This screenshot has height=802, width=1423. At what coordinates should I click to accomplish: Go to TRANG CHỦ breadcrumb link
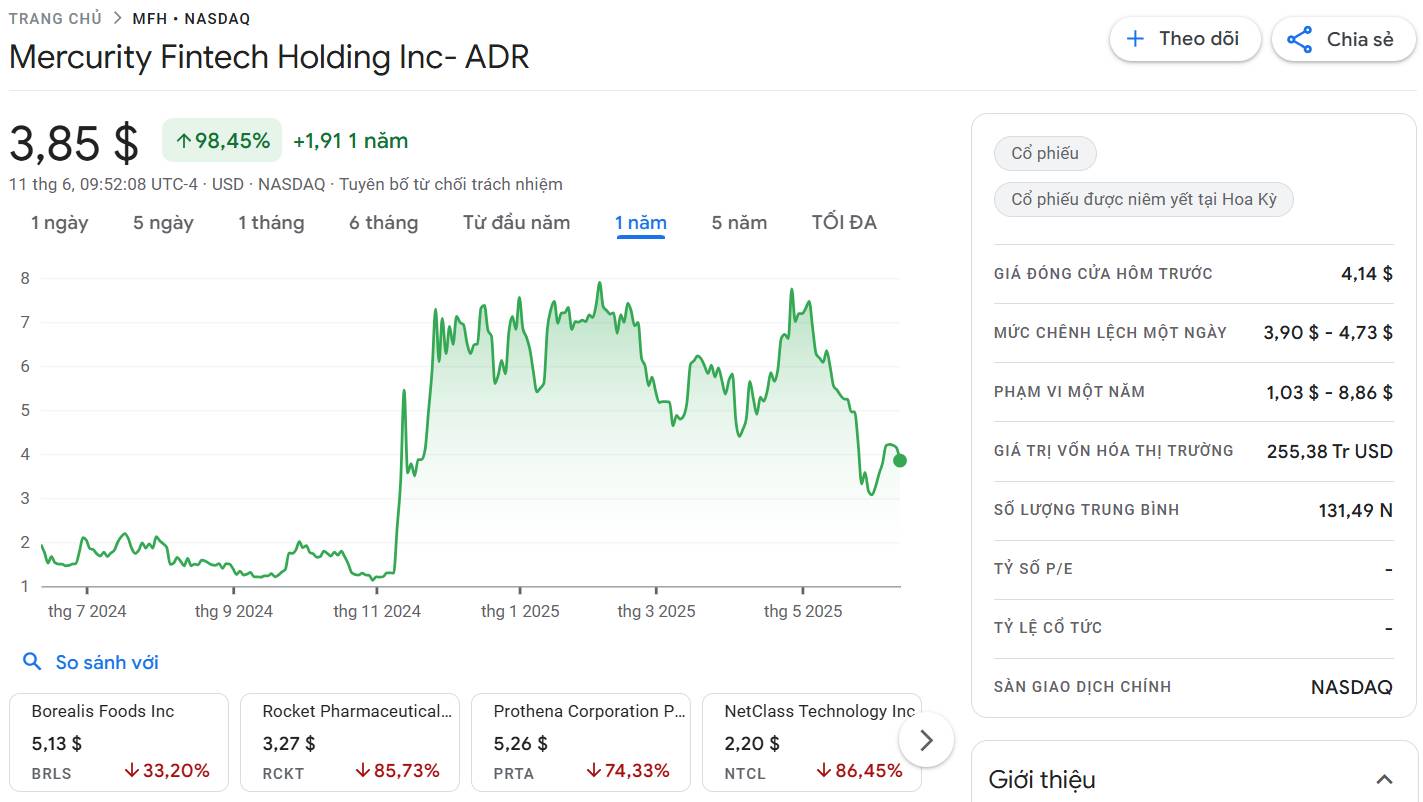coord(55,19)
